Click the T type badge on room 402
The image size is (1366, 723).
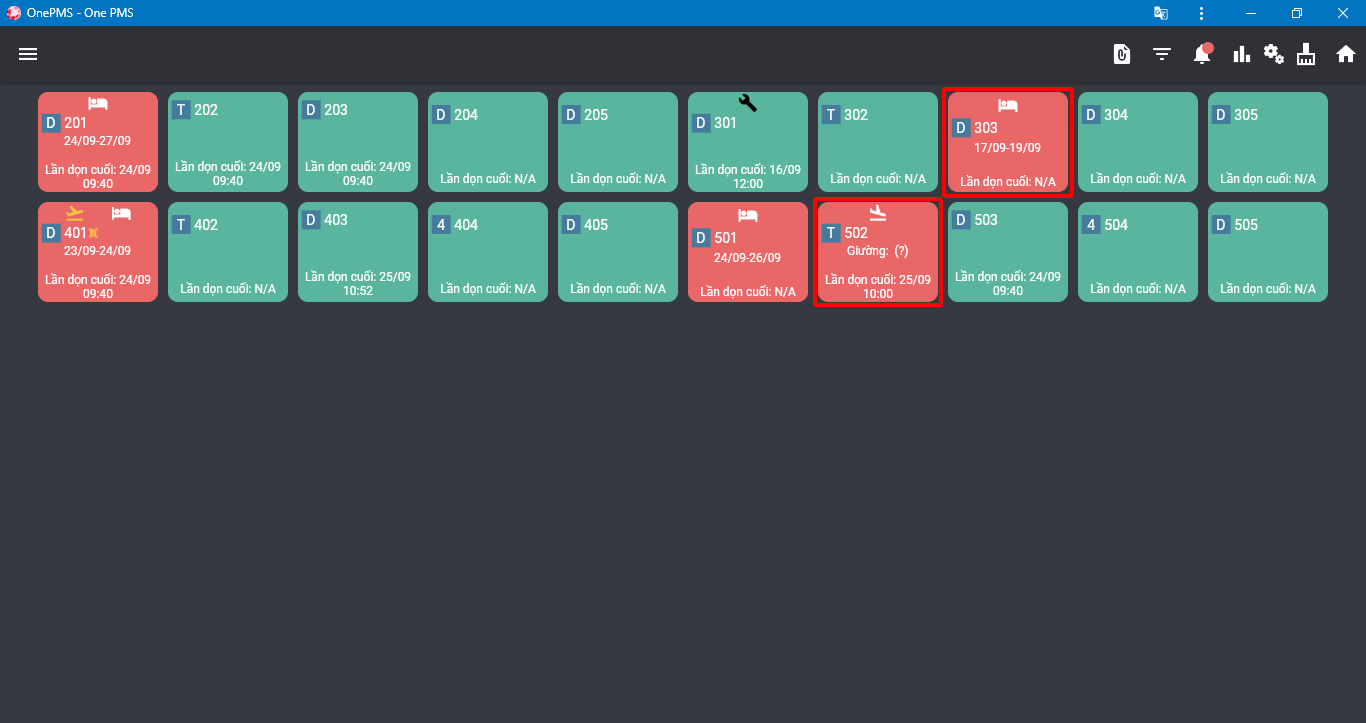click(x=181, y=225)
